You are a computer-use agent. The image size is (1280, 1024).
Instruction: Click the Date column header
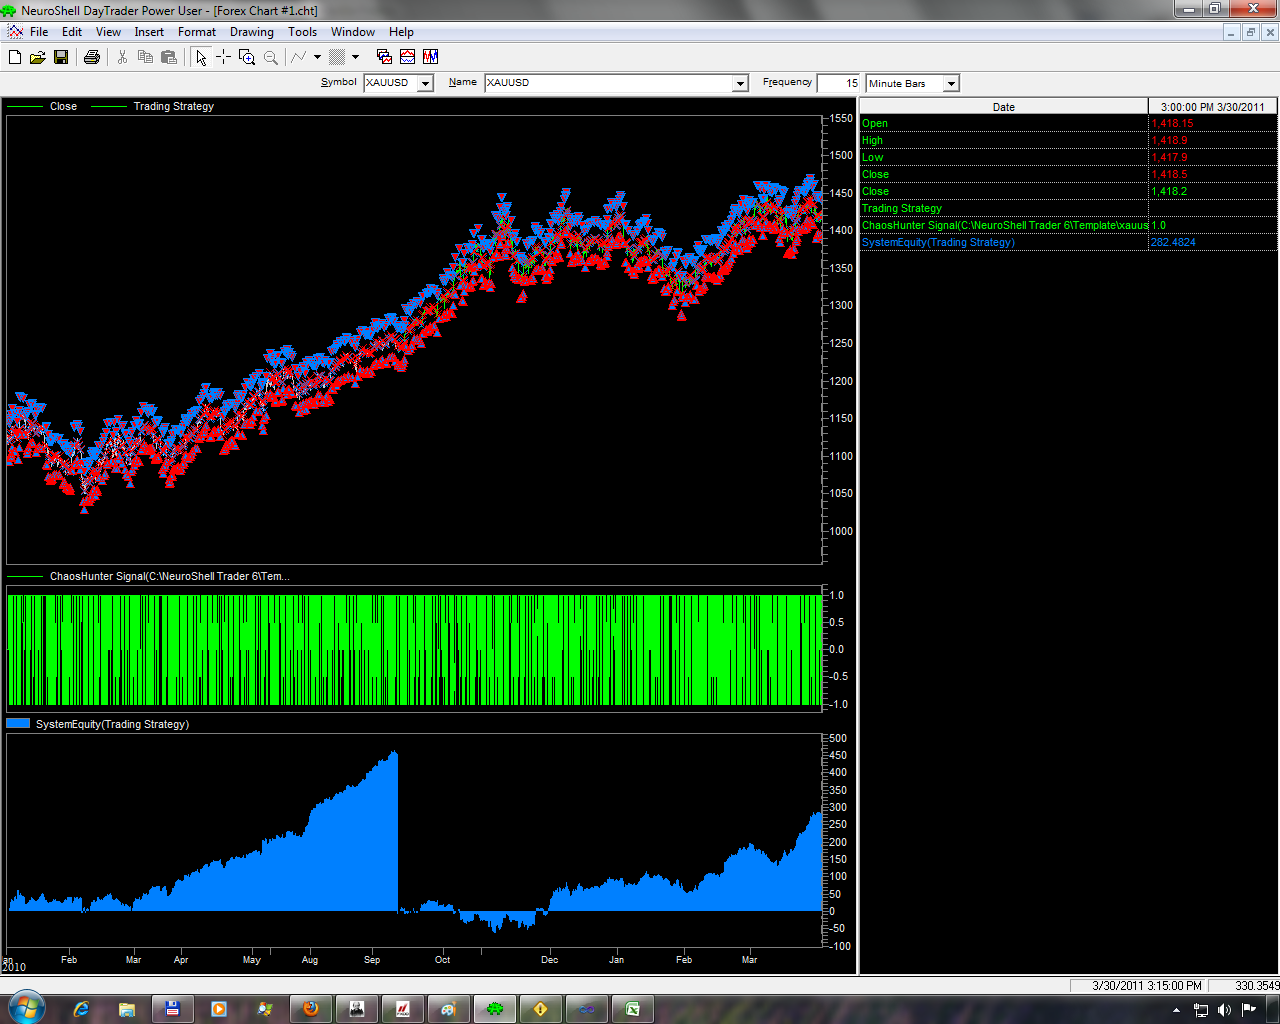[x=1004, y=106]
